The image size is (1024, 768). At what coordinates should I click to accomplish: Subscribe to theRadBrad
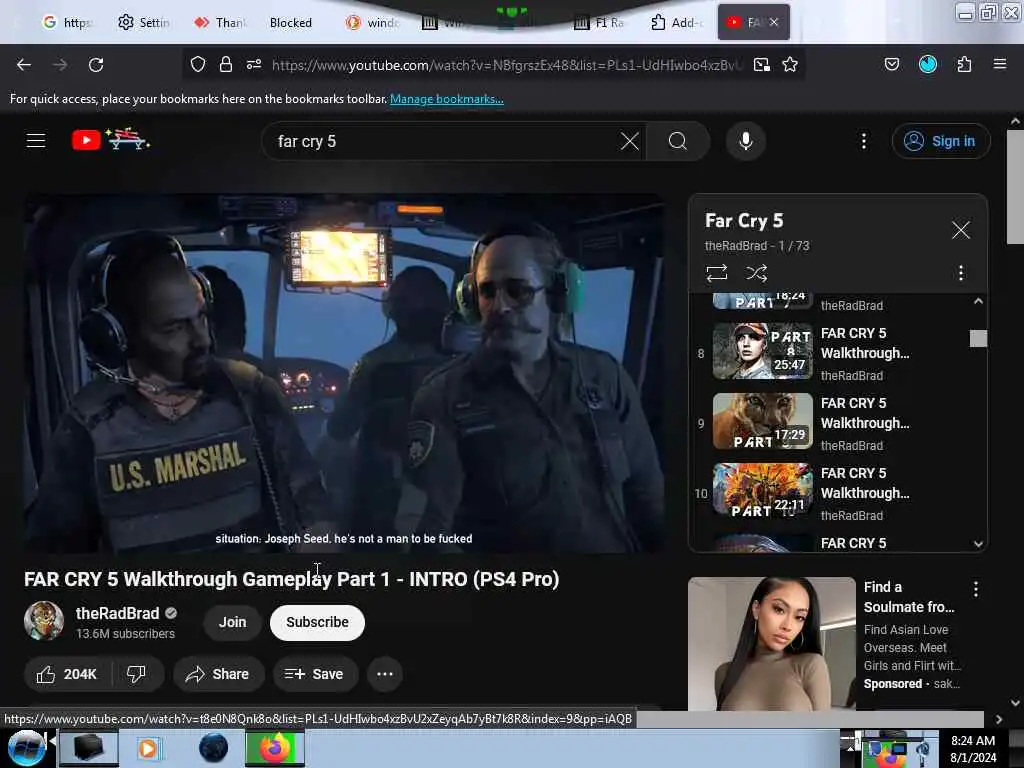click(317, 622)
